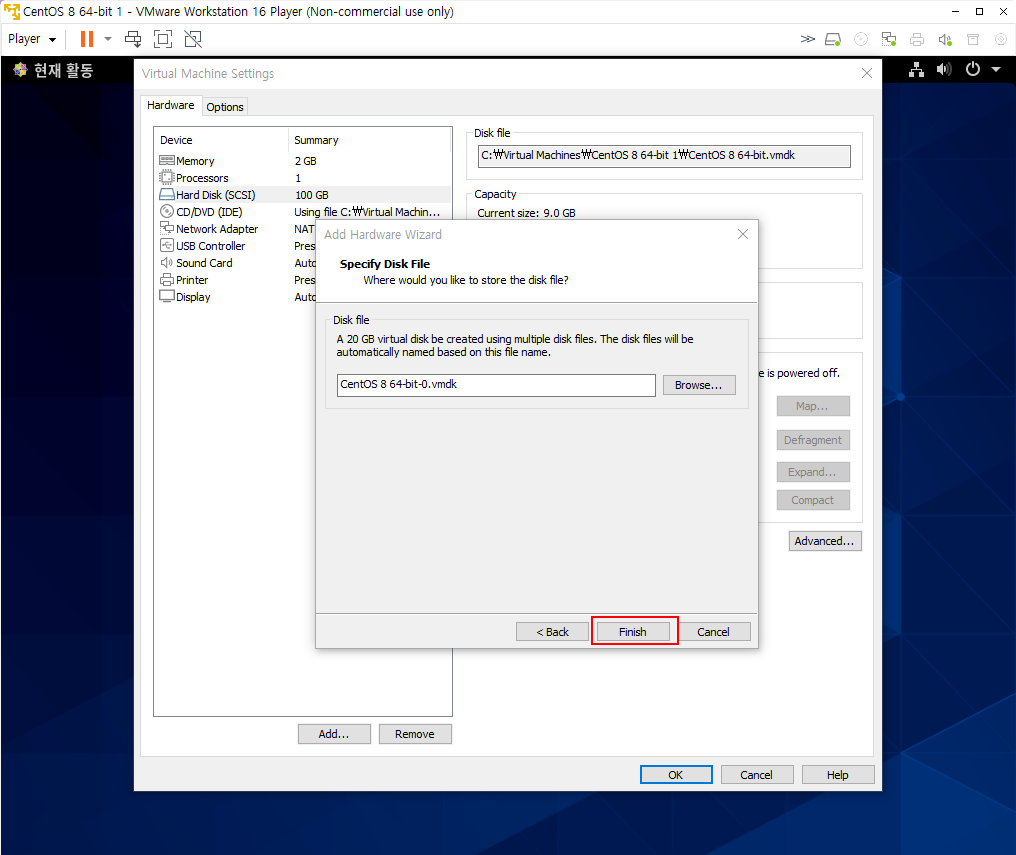Image resolution: width=1016 pixels, height=855 pixels.
Task: Click the Current size: 9.0 GB text
Action: [526, 213]
